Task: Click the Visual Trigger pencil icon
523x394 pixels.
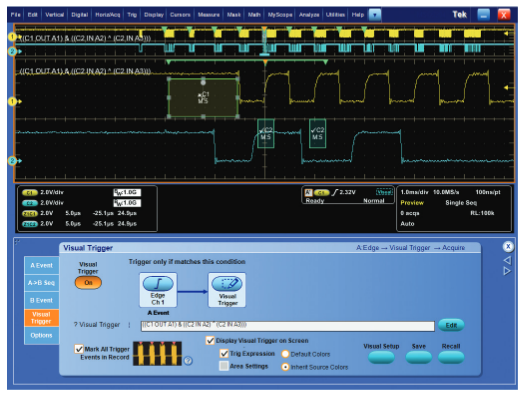Action: 227,284
